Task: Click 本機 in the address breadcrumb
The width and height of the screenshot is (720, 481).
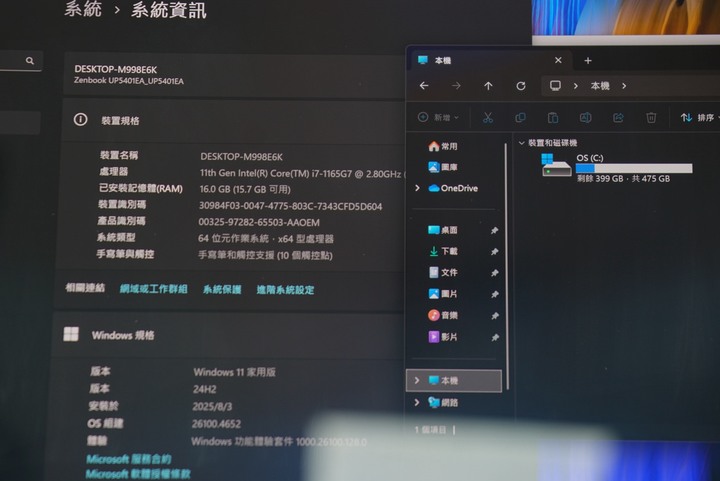Action: tap(600, 86)
